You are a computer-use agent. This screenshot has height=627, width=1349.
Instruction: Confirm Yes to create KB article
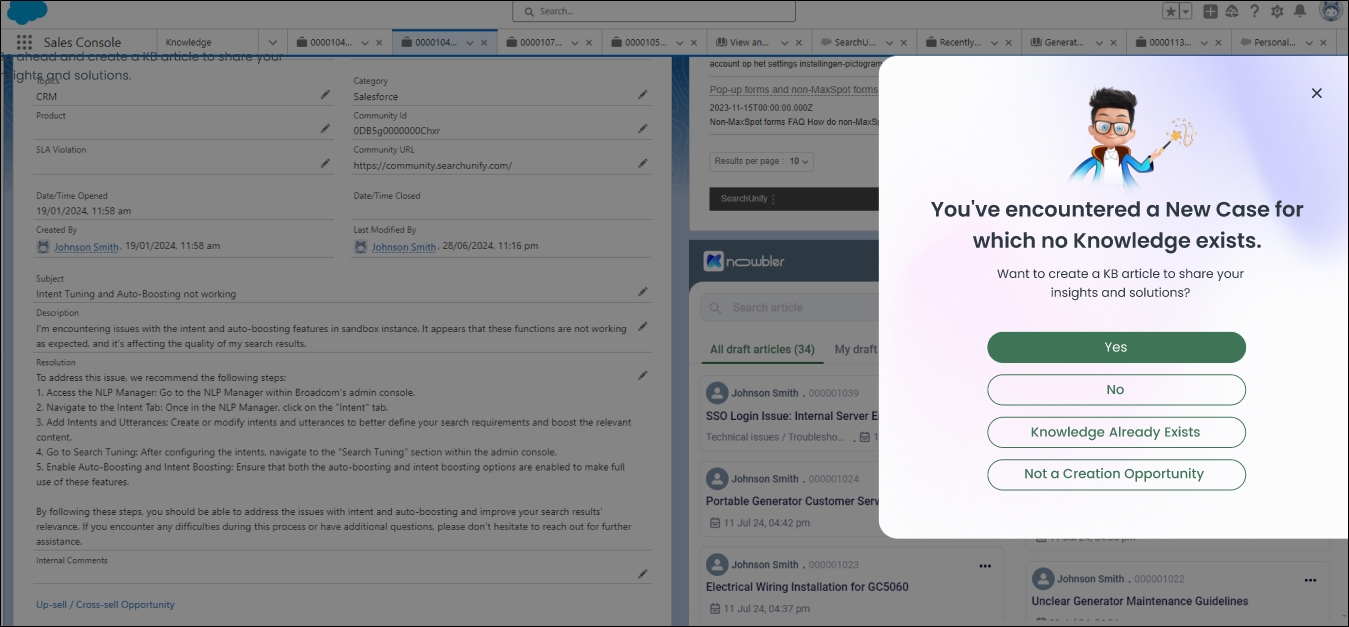[1116, 347]
